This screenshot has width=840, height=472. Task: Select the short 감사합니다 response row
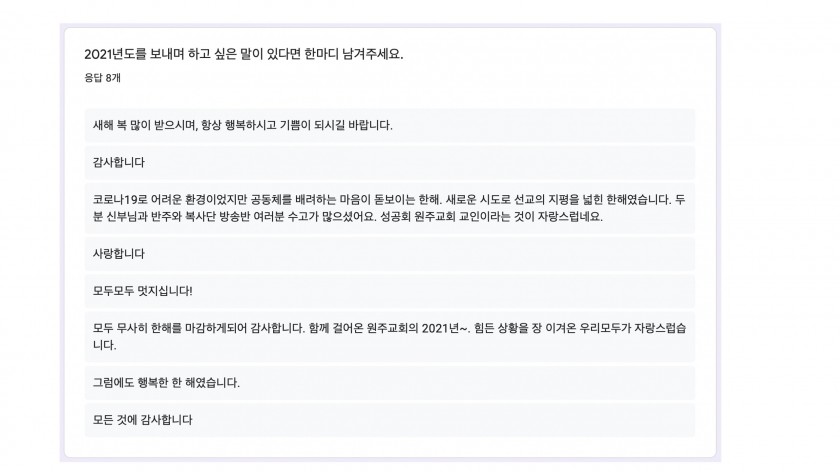[x=389, y=162]
